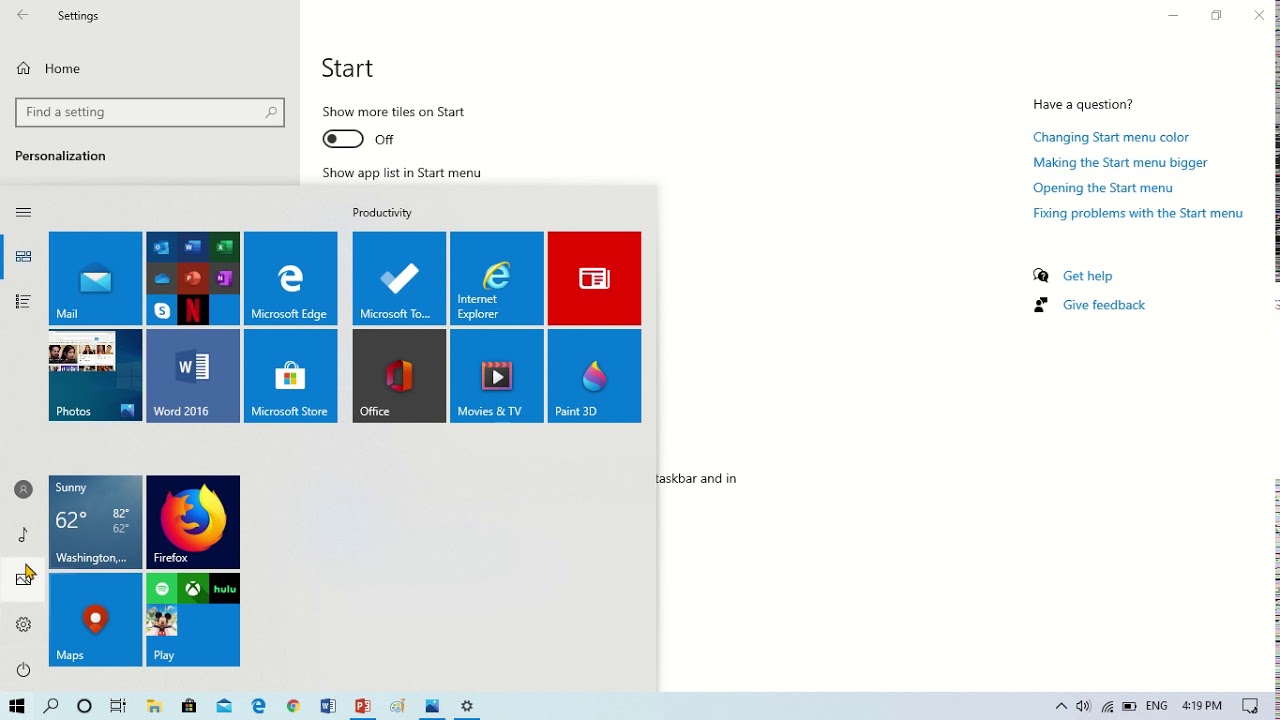Image resolution: width=1280 pixels, height=720 pixels.
Task: Open Pictures folder in Start menu rail
Action: [x=23, y=579]
